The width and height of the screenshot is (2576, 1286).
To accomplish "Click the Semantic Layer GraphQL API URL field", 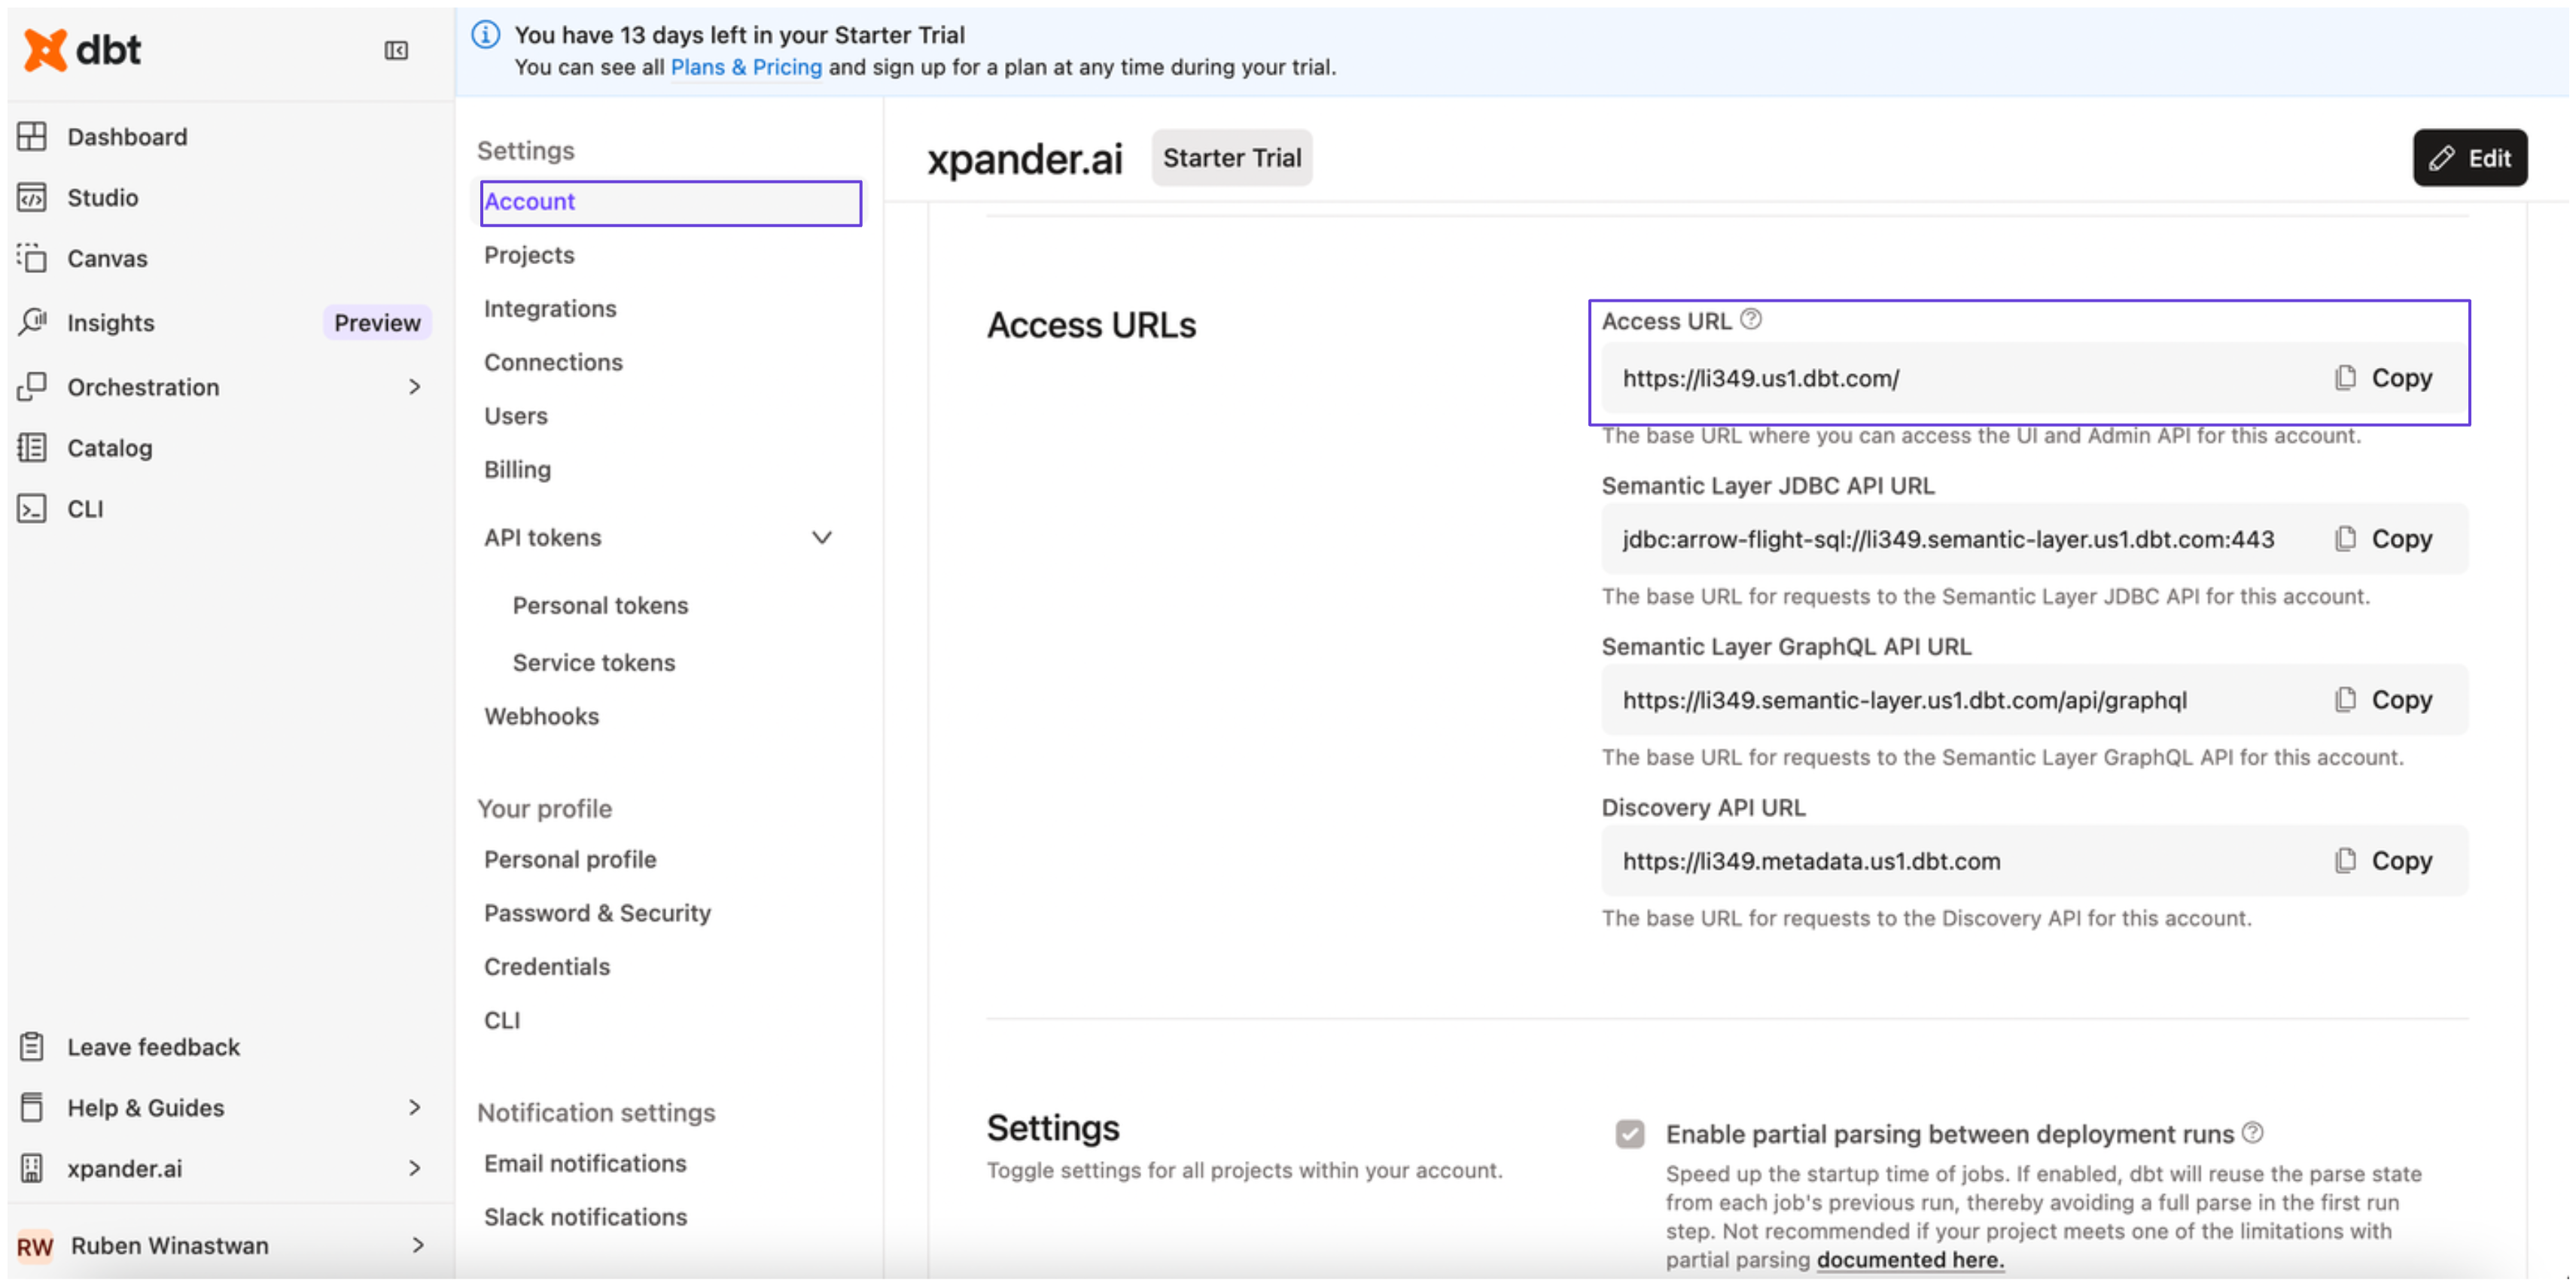I will [x=1904, y=699].
